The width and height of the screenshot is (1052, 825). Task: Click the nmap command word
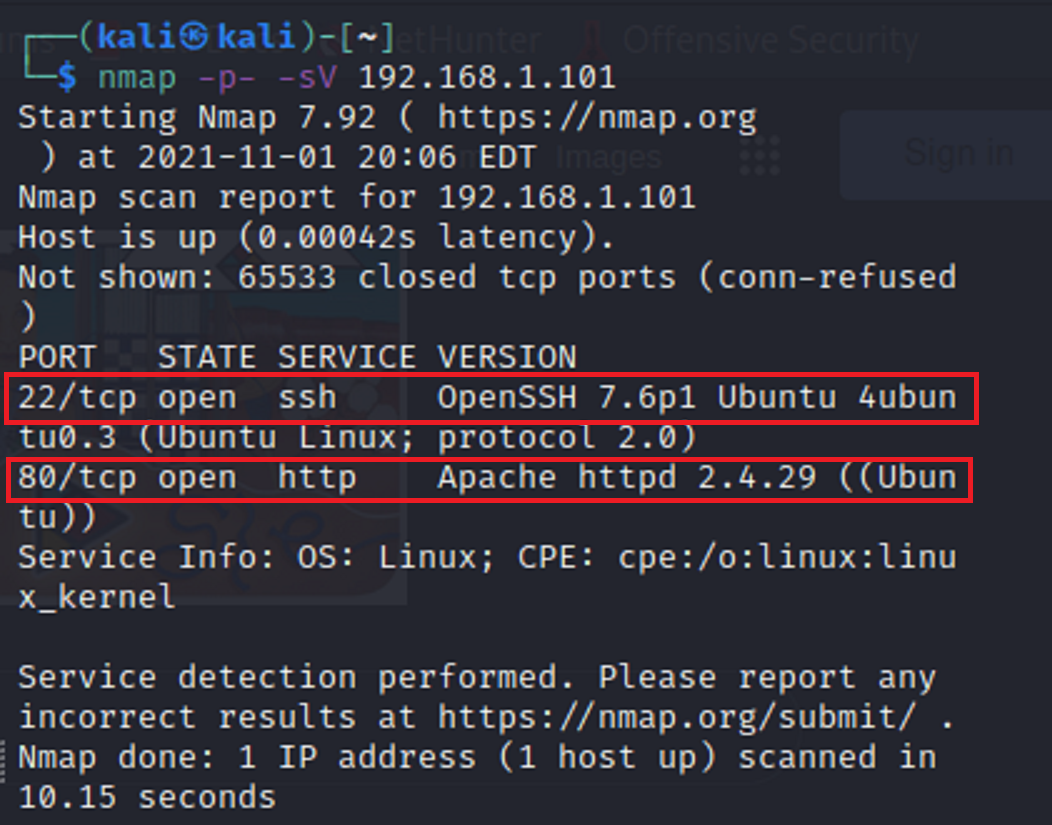tap(137, 77)
